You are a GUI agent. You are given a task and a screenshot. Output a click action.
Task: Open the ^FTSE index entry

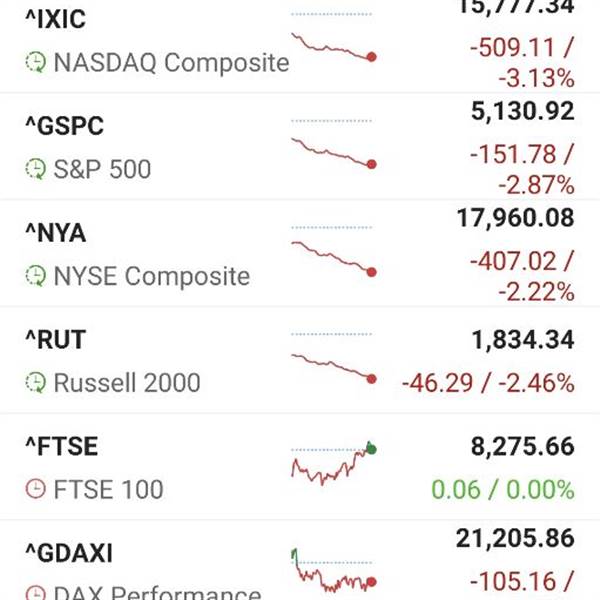(x=300, y=466)
